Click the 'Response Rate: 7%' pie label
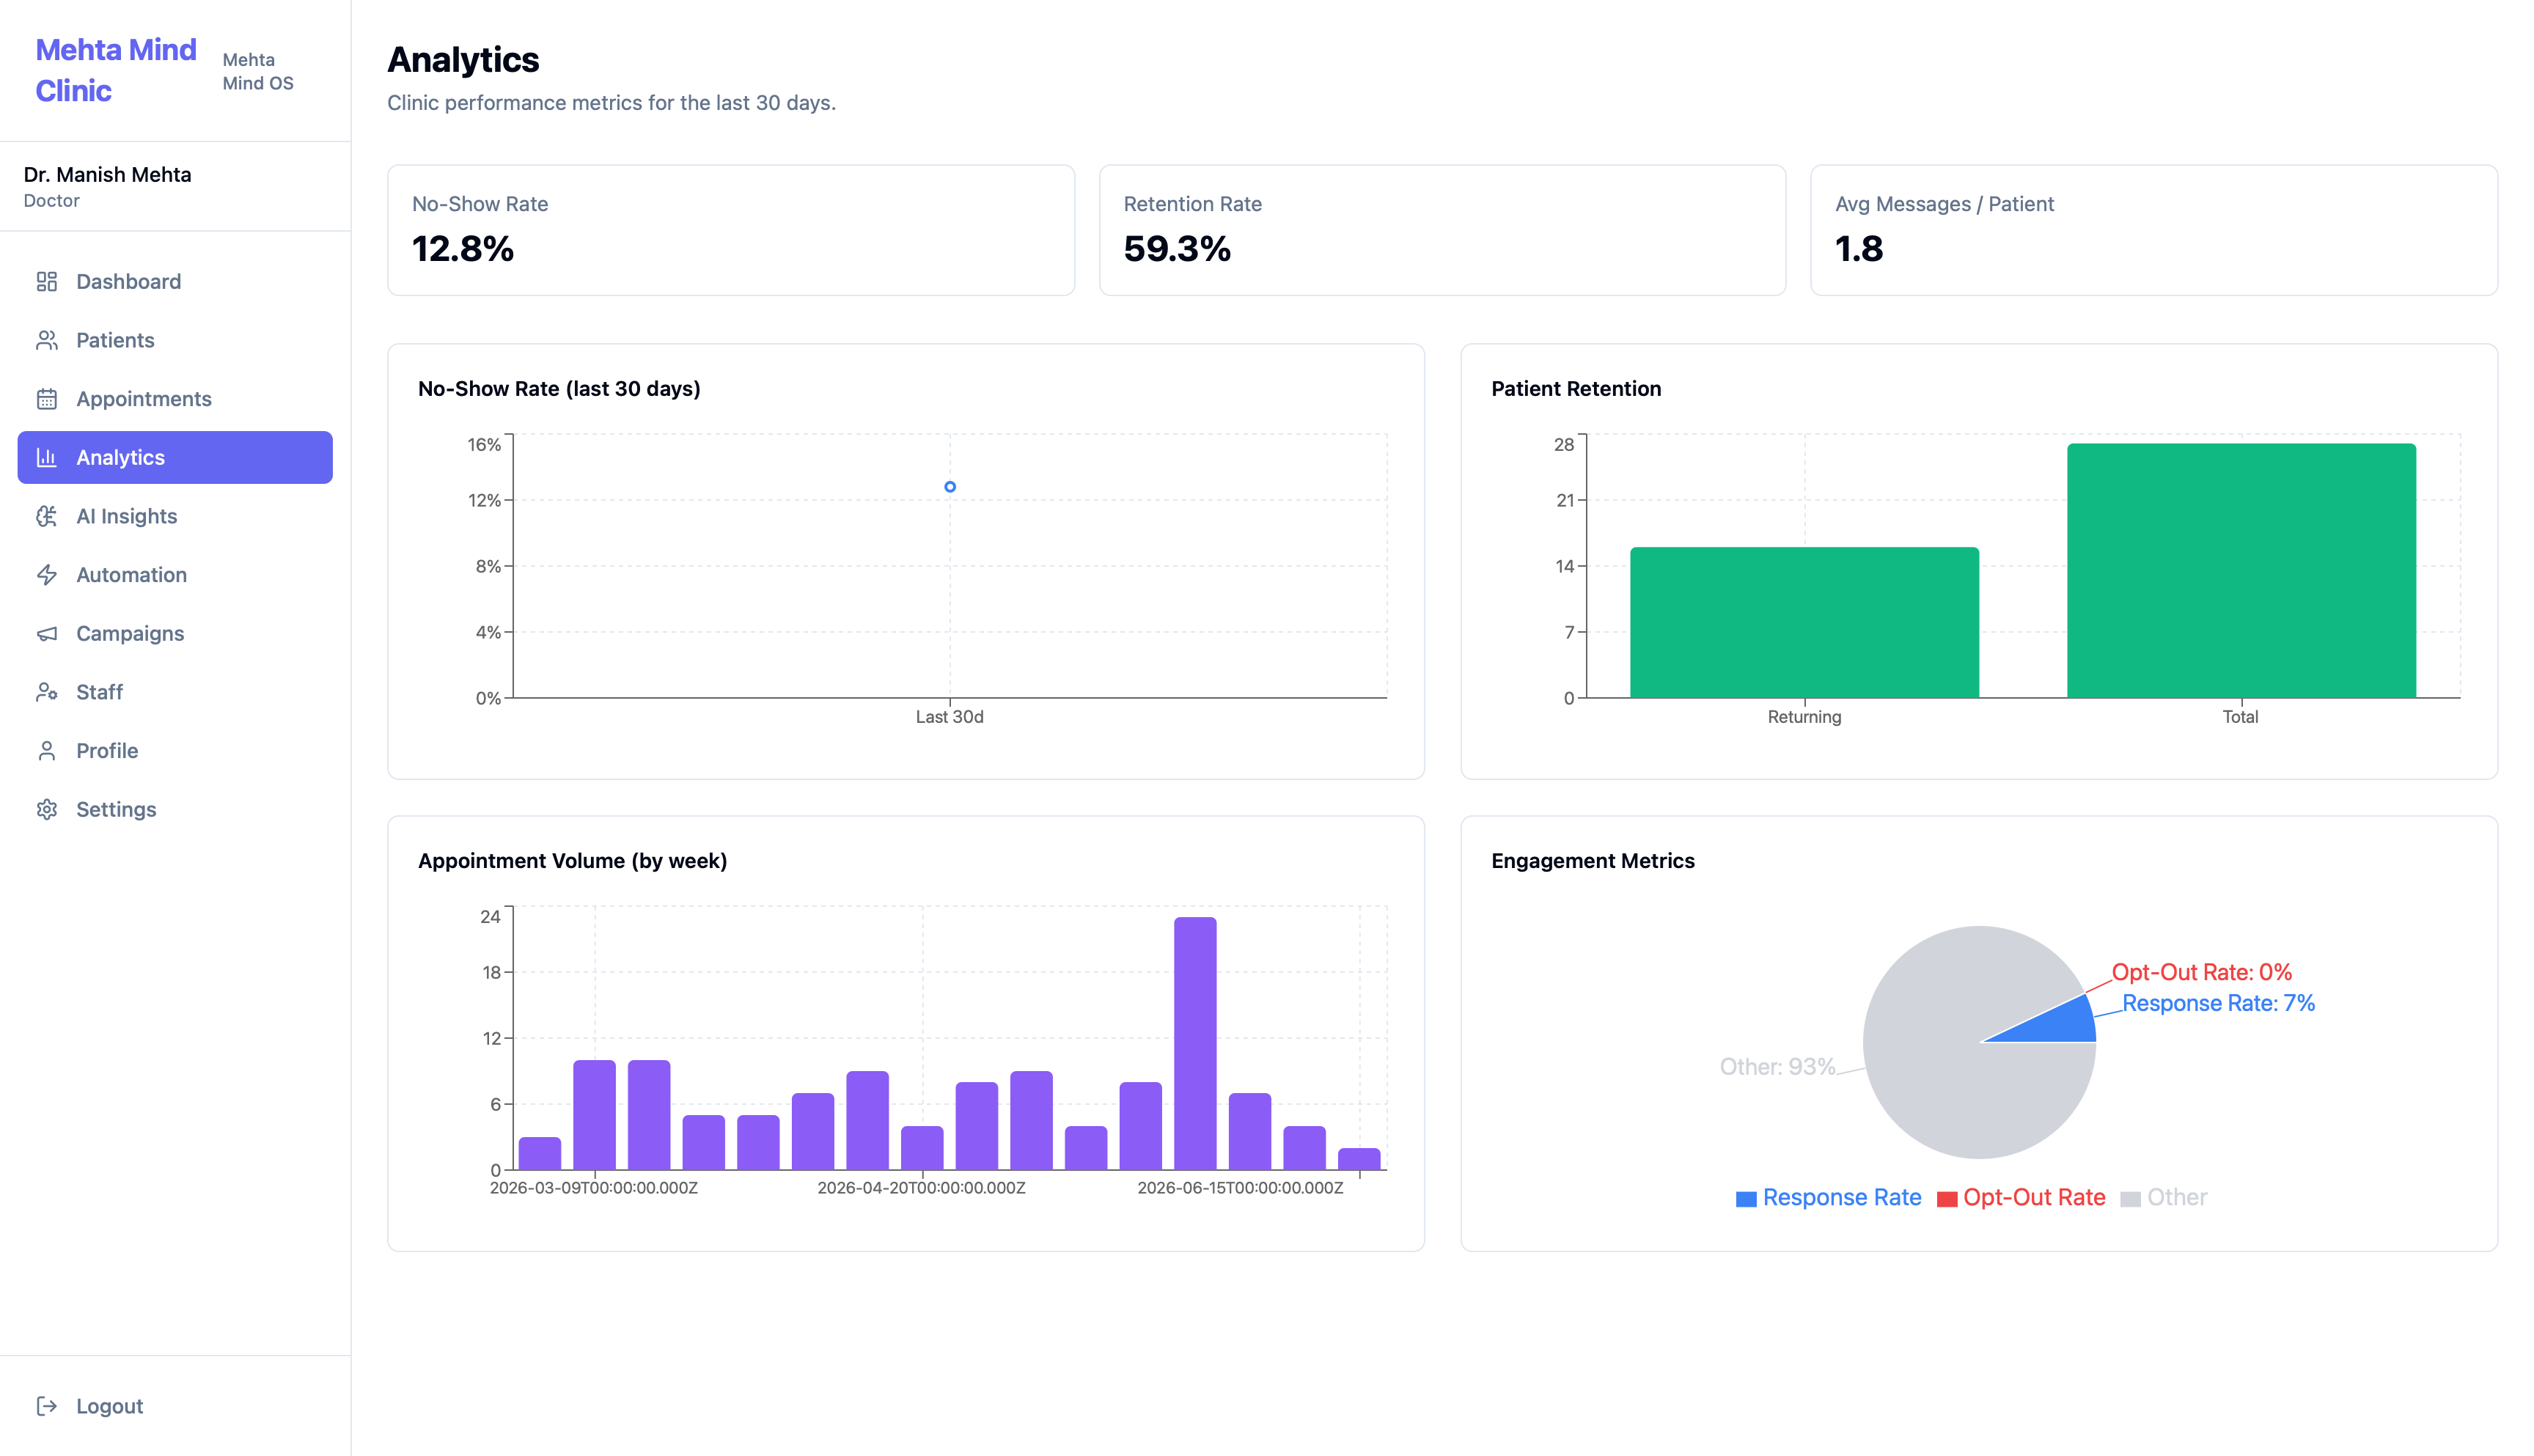The width and height of the screenshot is (2534, 1456). 2218,1003
